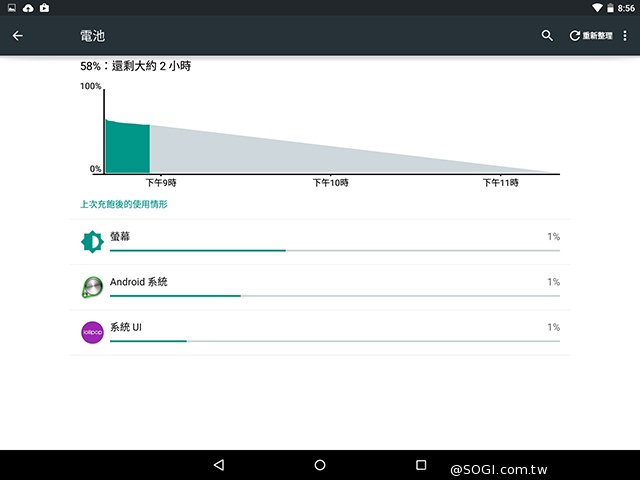Tap the 1% value in Android 系統 row
Viewport: 640px width, 480px height.
tap(553, 282)
